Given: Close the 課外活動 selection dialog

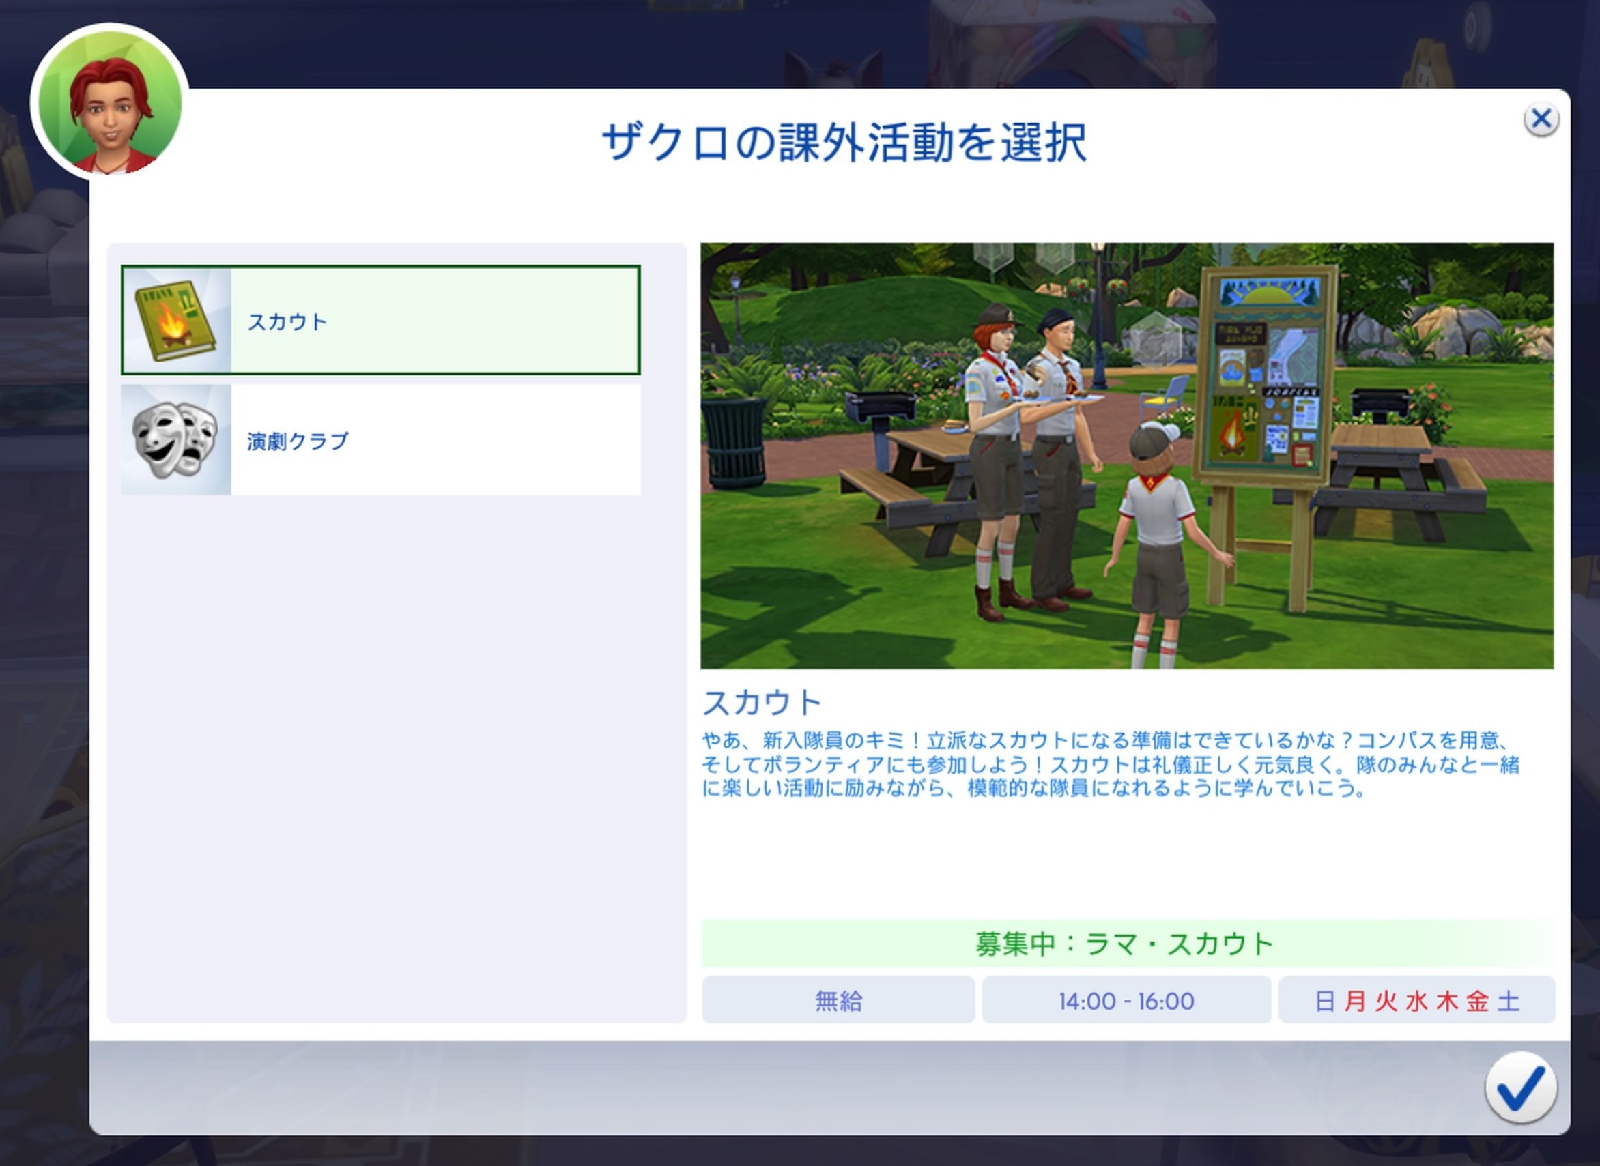Looking at the screenshot, I should (1541, 120).
